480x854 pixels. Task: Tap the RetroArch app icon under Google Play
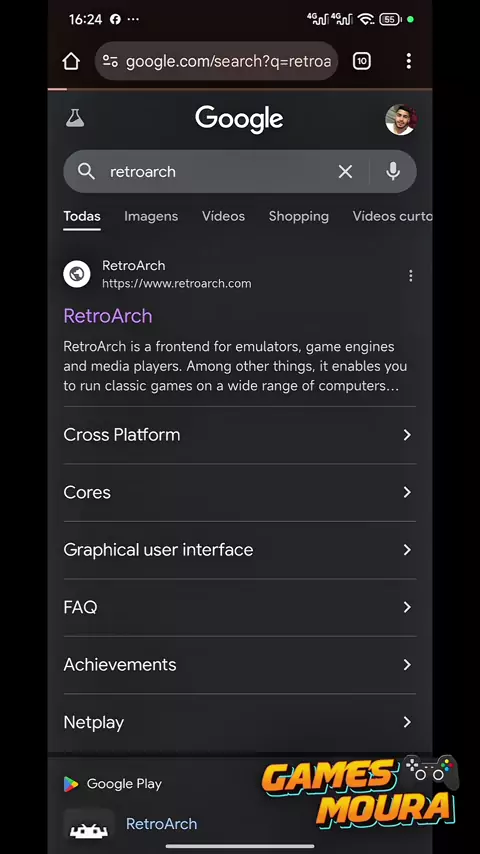89,828
